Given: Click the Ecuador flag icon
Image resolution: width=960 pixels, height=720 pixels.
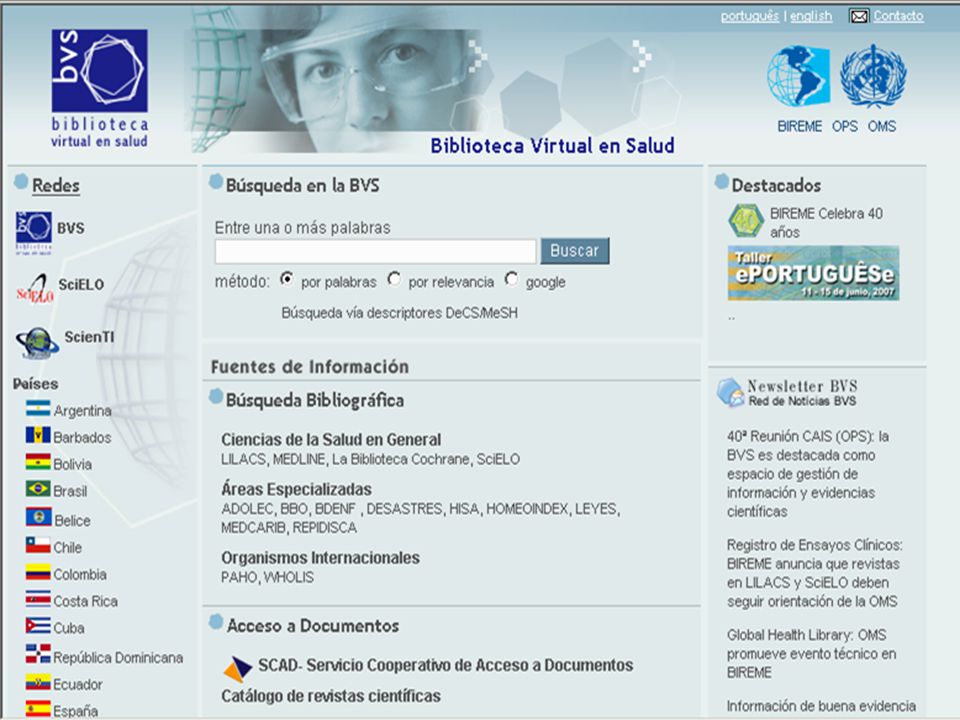Looking at the screenshot, I should click(x=38, y=682).
